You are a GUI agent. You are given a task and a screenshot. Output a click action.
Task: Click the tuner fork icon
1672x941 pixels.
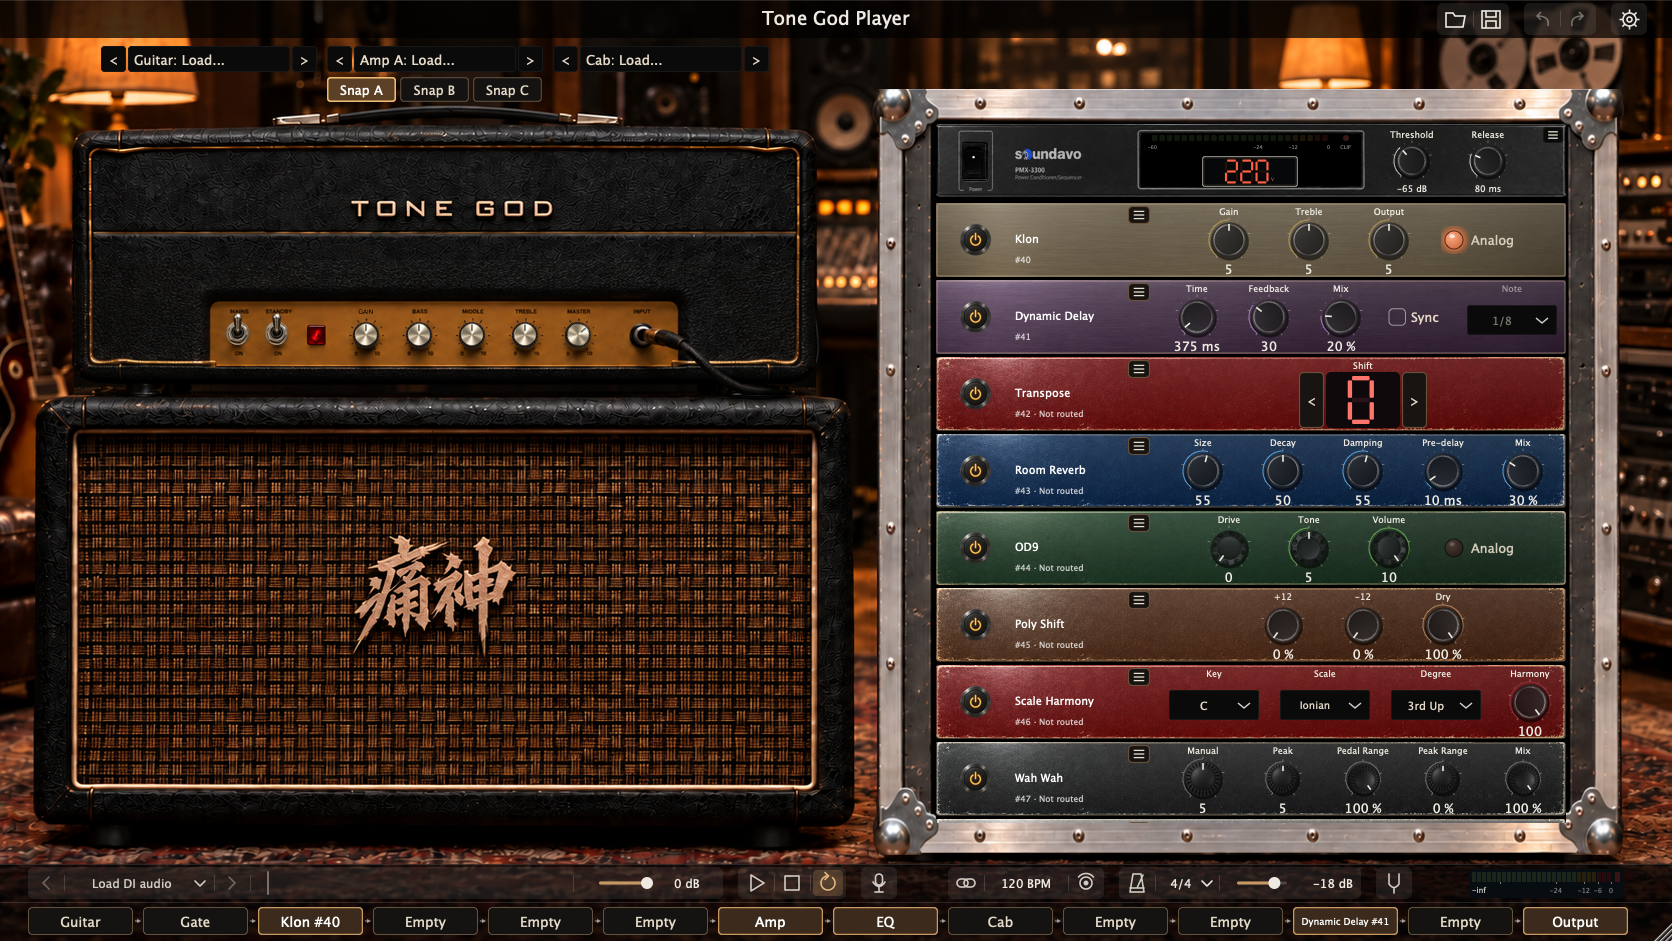coord(1393,883)
